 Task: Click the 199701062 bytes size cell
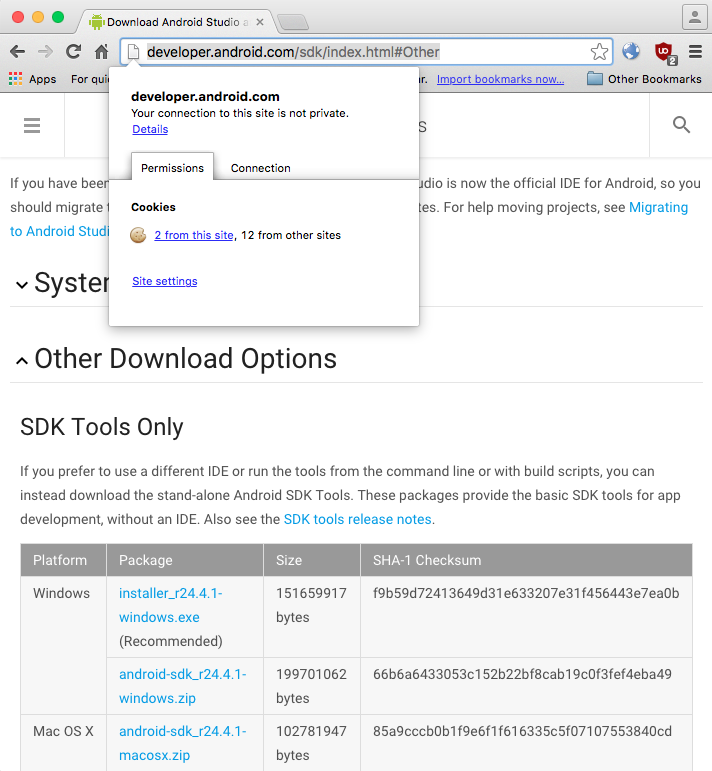[x=311, y=686]
